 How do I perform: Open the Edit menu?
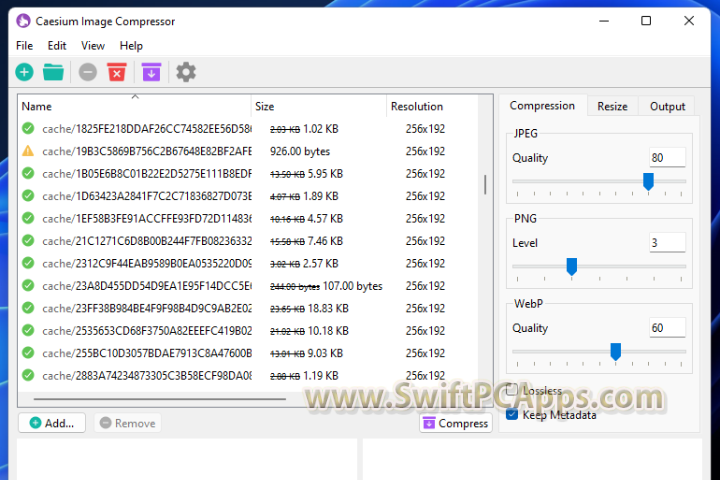tap(57, 46)
